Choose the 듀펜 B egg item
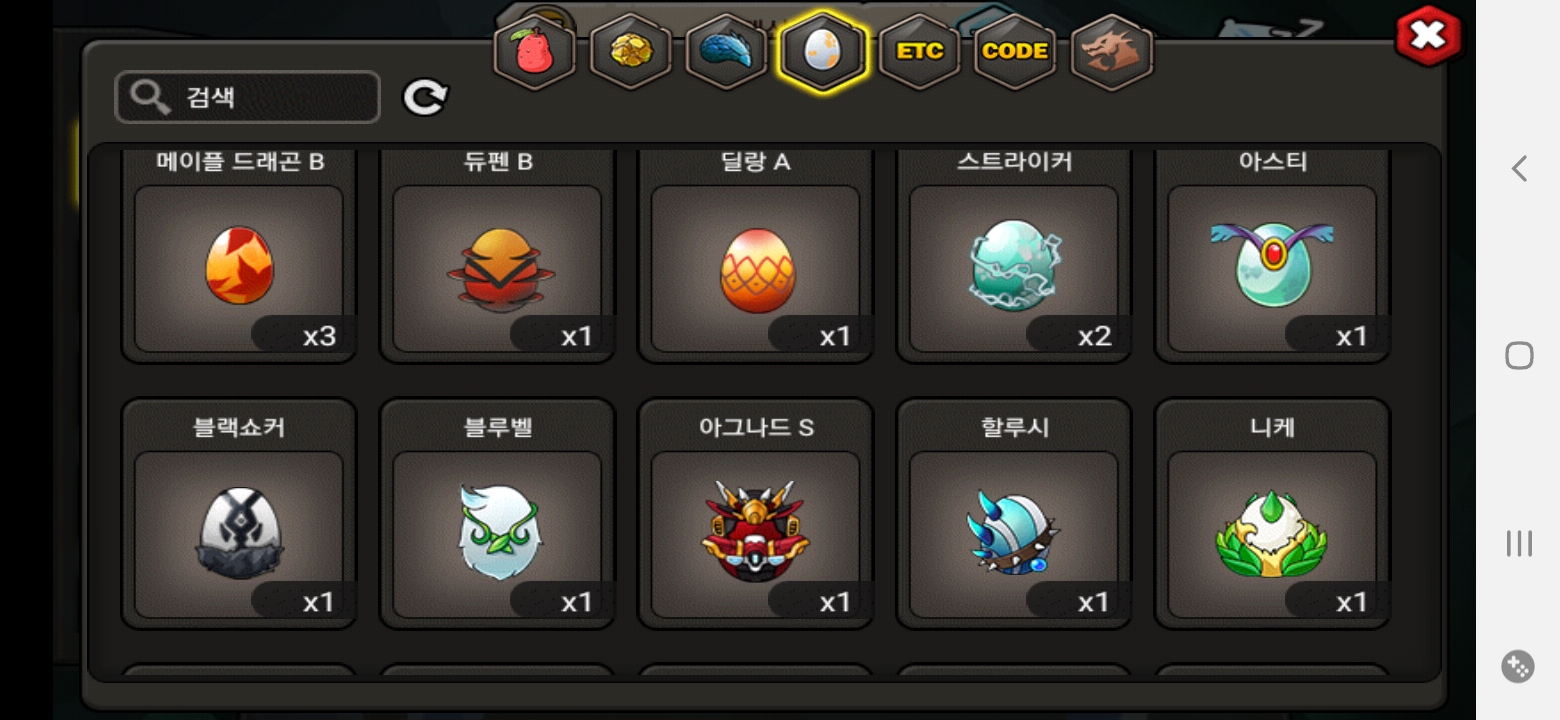This screenshot has width=1560, height=720. (497, 255)
